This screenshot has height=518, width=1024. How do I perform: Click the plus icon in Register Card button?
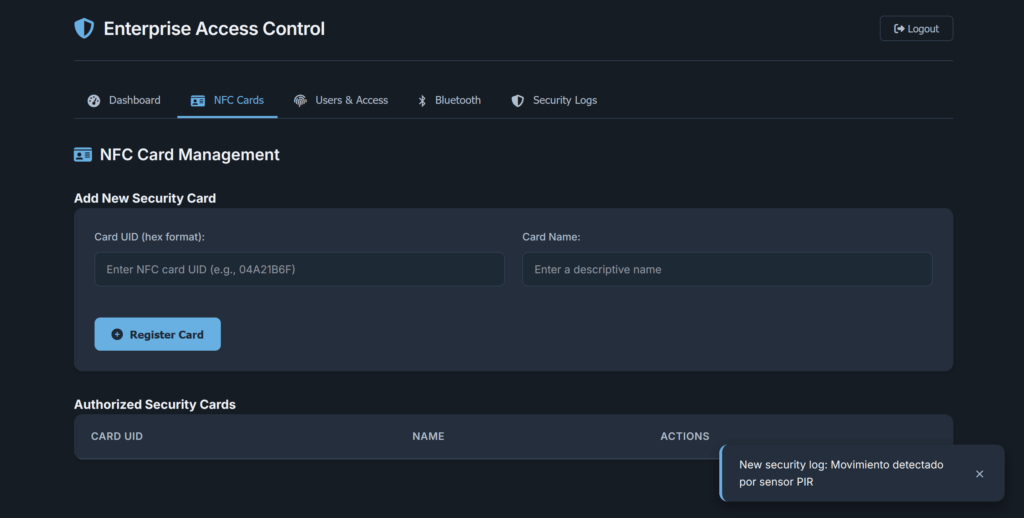pos(117,334)
